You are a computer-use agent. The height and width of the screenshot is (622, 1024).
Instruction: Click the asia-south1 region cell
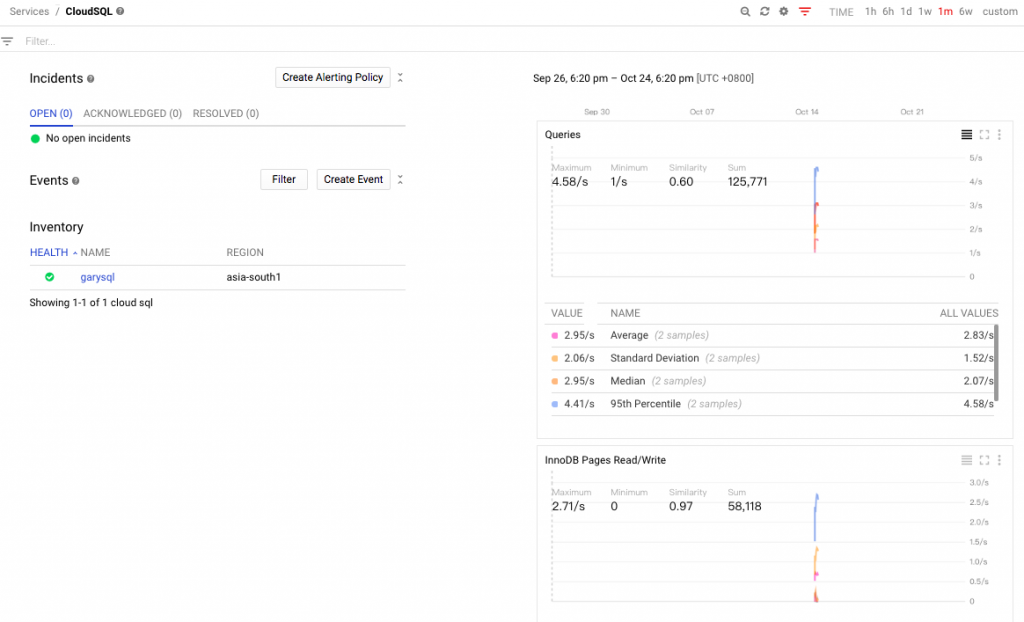(253, 277)
